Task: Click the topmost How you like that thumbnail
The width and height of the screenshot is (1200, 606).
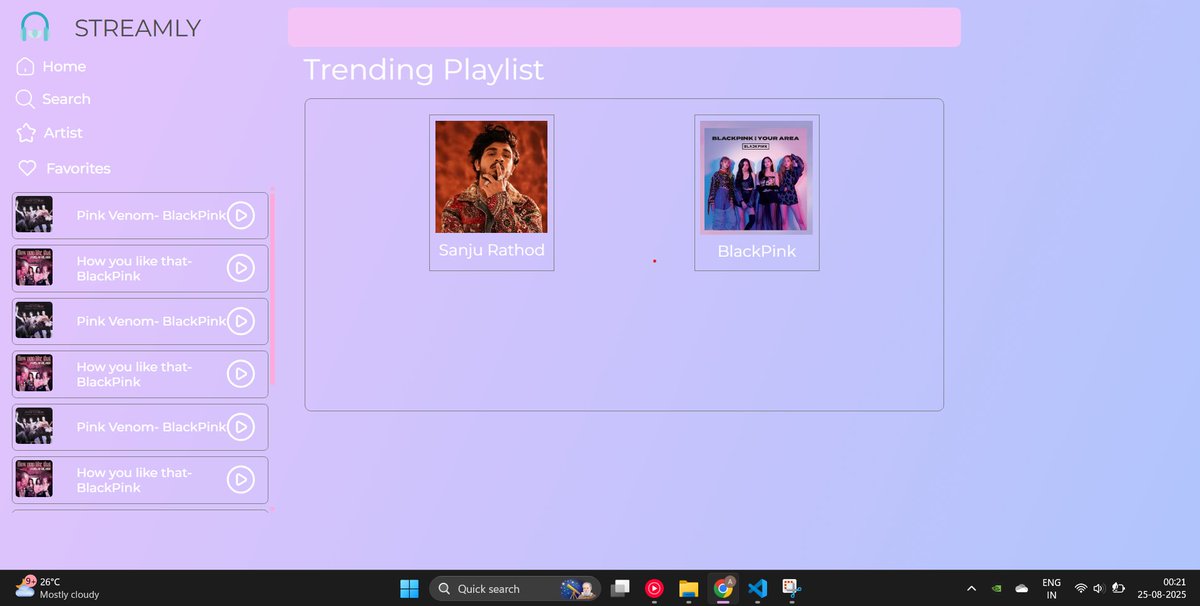Action: pyautogui.click(x=34, y=268)
